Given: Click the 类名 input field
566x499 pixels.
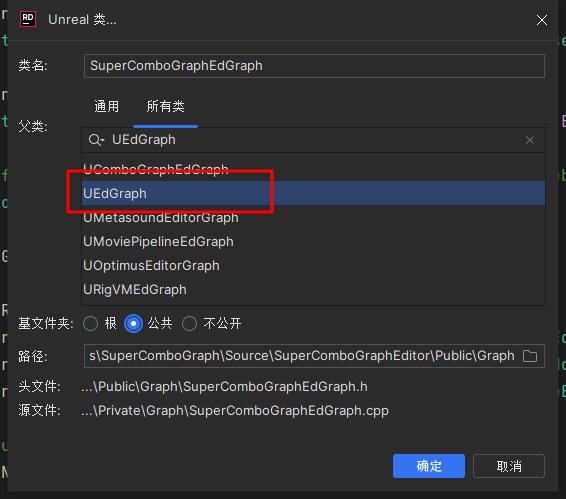Looking at the screenshot, I should (x=314, y=66).
